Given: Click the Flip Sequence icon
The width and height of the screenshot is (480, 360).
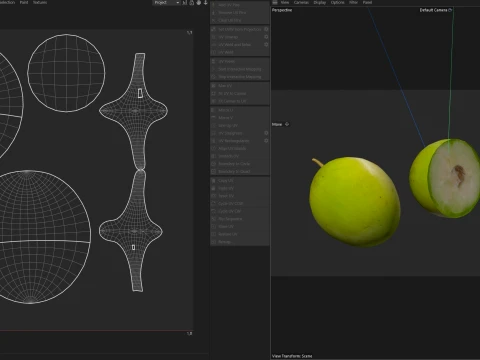Looking at the screenshot, I should coord(214,219).
